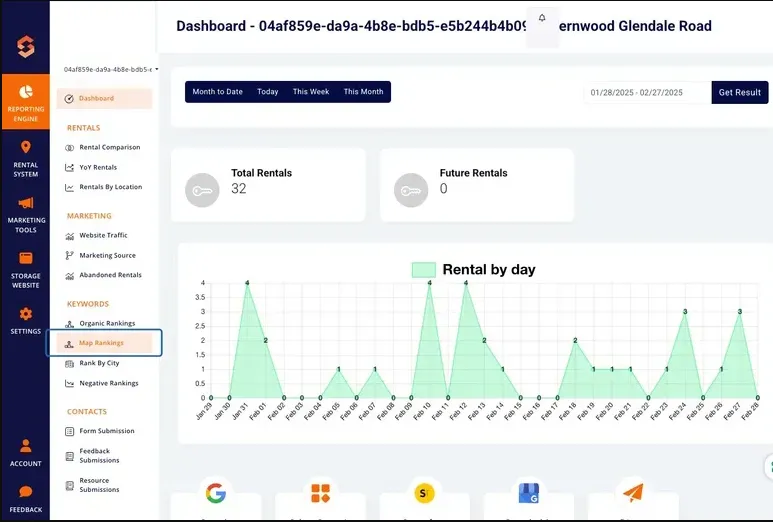773x522 pixels.
Task: Click the Feb 18 data point labeled 2
Action: [x=575, y=341]
